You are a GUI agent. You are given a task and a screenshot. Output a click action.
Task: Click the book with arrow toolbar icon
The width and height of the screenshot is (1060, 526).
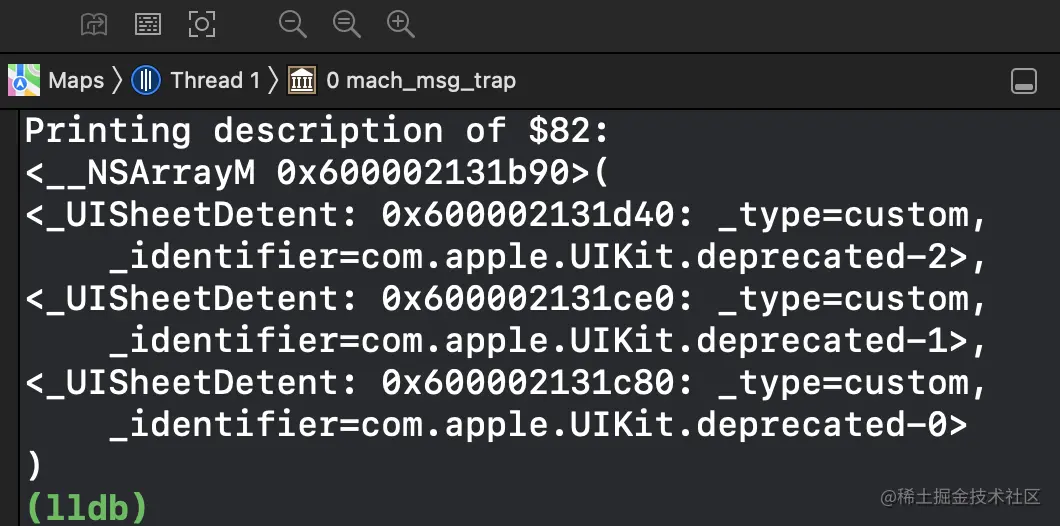(94, 24)
